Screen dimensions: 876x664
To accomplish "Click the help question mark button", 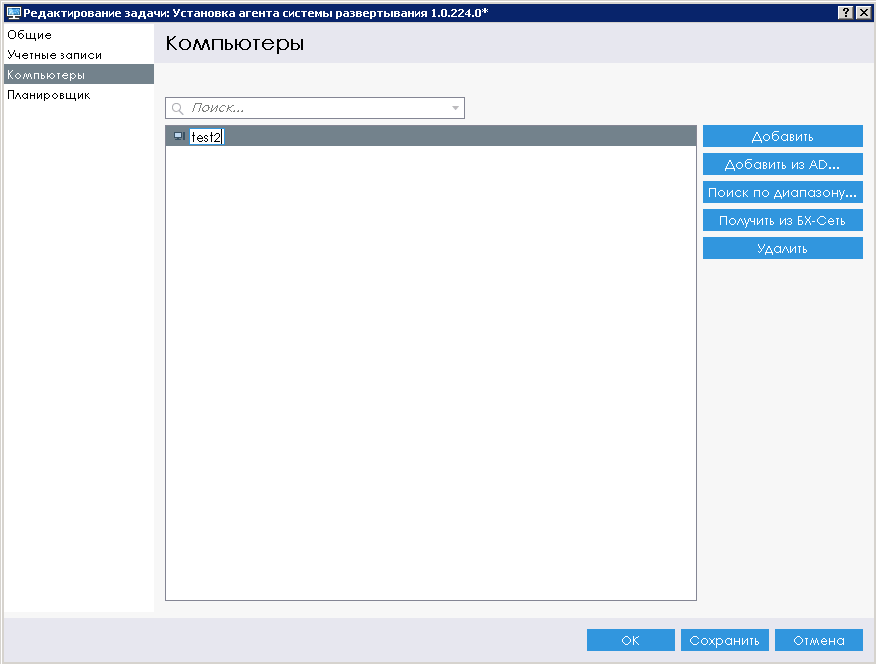I will [x=846, y=12].
